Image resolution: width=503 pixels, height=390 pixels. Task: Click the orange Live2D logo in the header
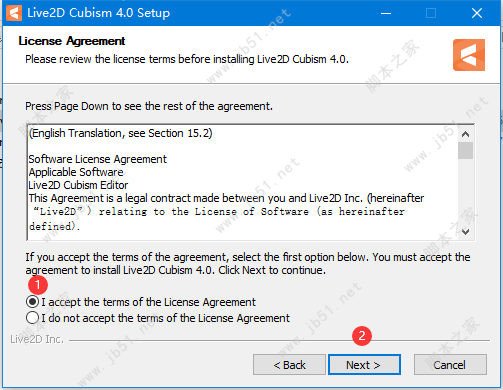pyautogui.click(x=469, y=55)
